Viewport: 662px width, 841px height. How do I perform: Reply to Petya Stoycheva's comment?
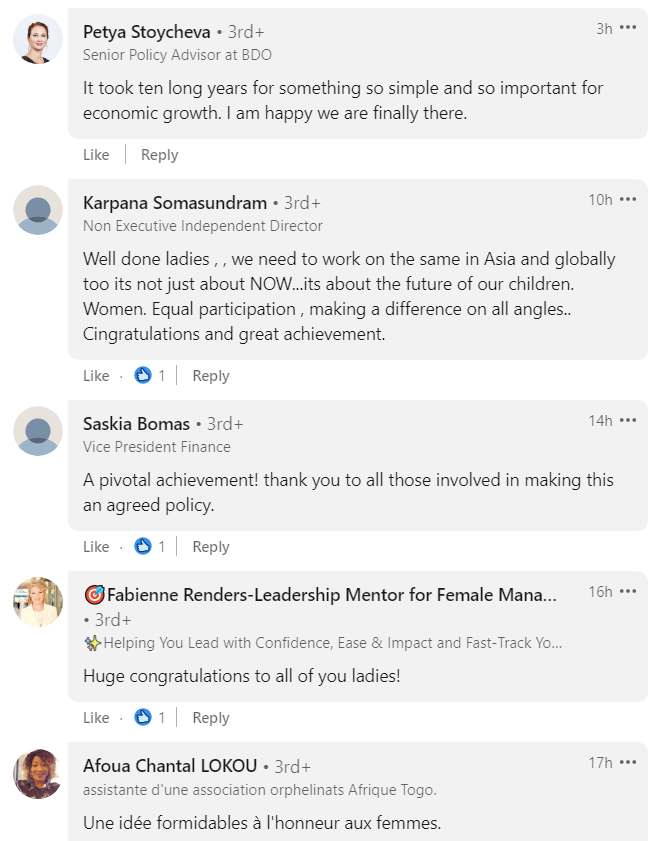[x=159, y=154]
